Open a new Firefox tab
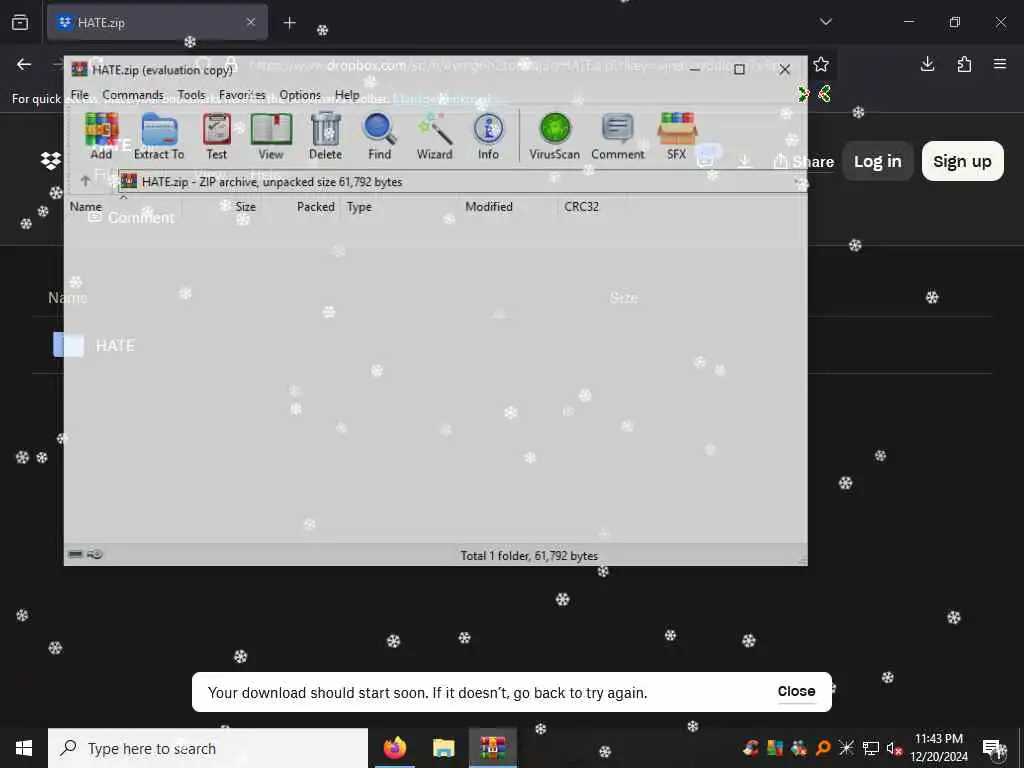The image size is (1024, 768). (x=289, y=23)
